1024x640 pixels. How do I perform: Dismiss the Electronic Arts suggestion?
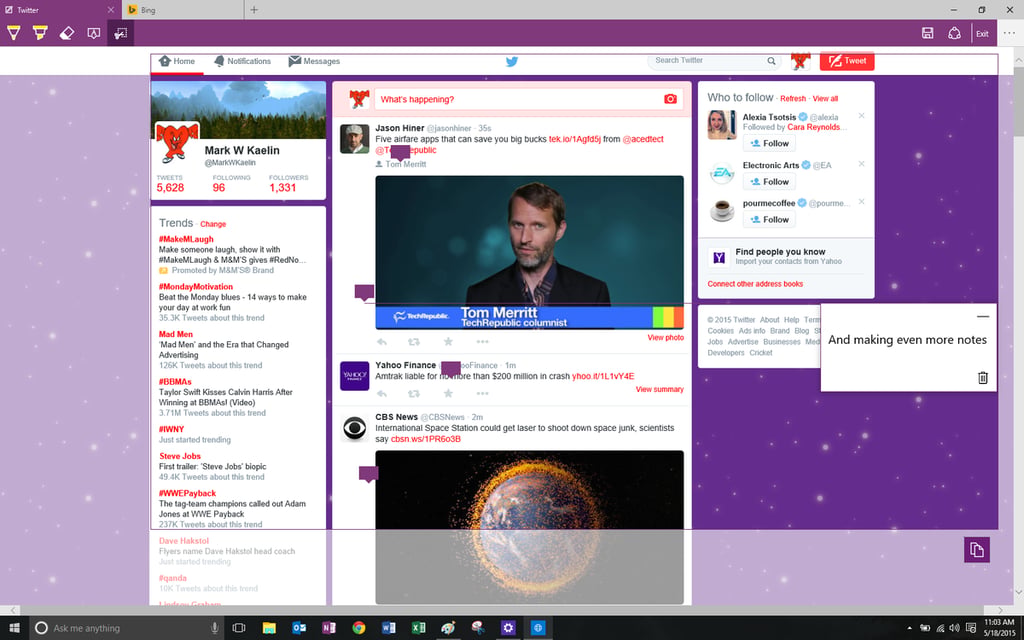[x=861, y=164]
